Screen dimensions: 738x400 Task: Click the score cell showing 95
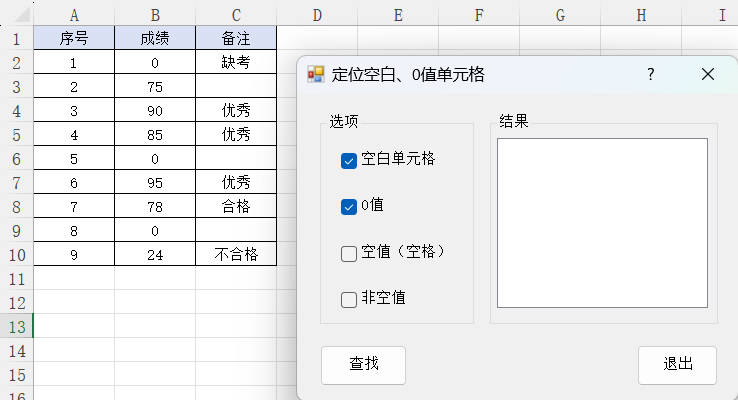point(155,182)
